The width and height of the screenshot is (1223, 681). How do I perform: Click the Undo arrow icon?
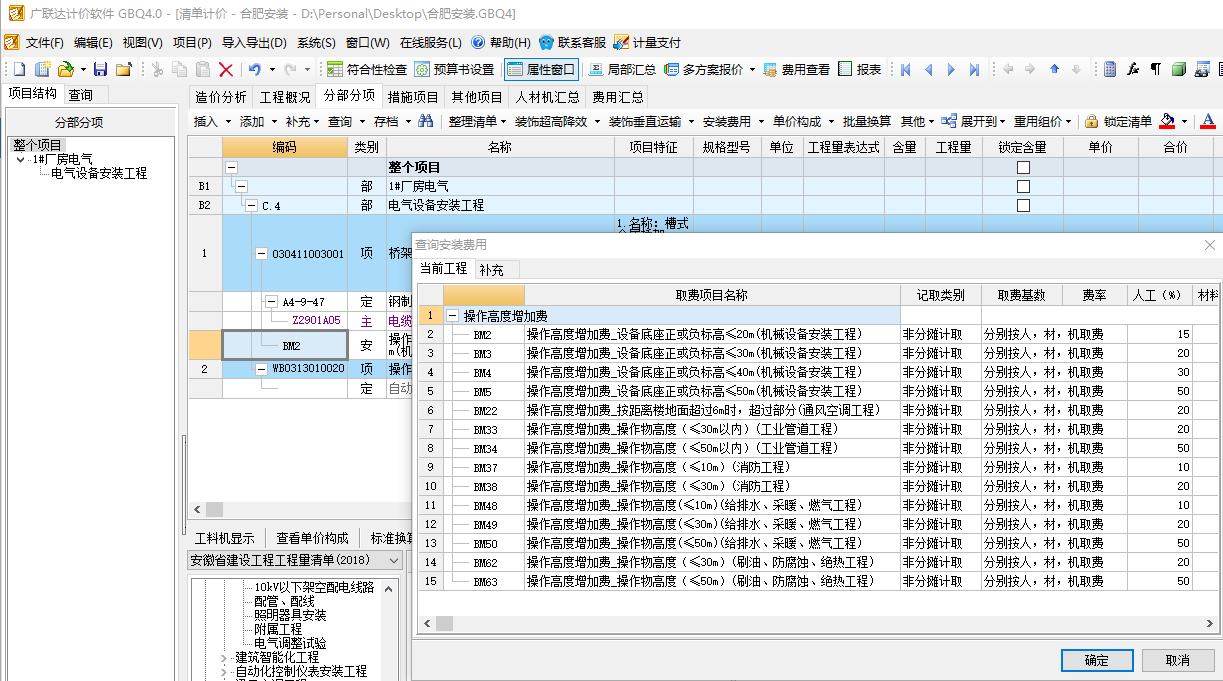point(255,69)
